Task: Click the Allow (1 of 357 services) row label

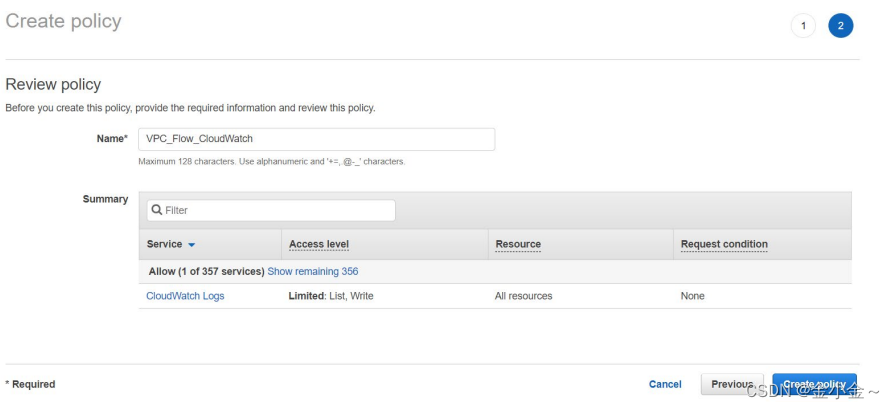Action: pos(206,271)
